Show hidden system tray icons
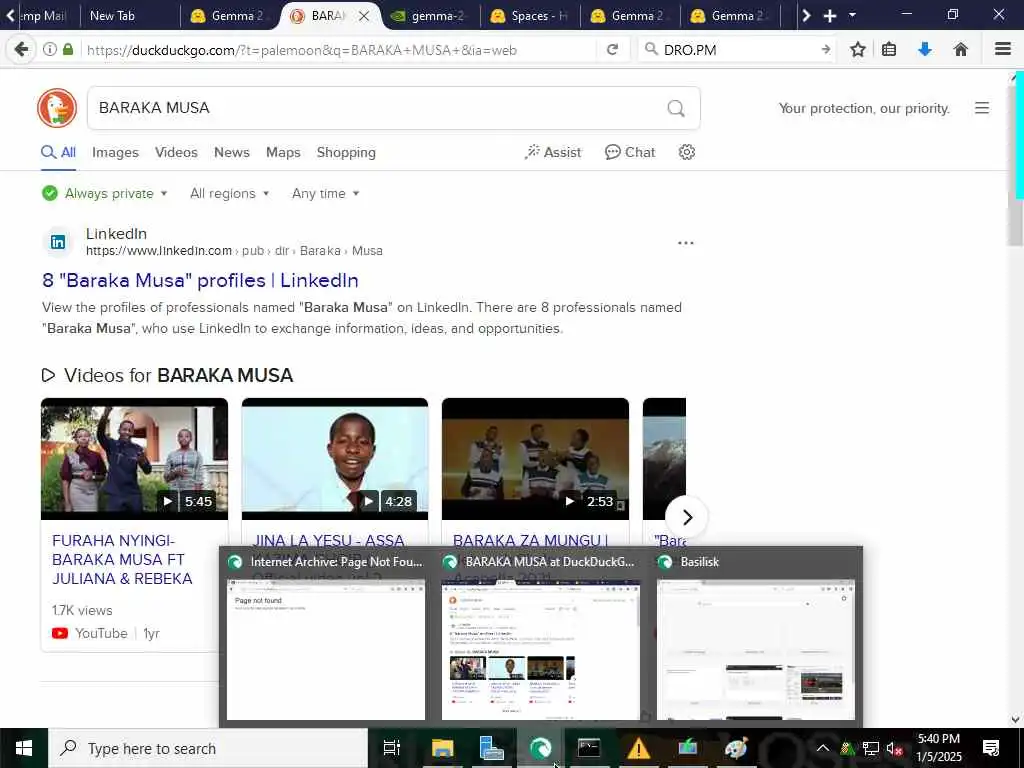This screenshot has height=768, width=1024. point(823,748)
